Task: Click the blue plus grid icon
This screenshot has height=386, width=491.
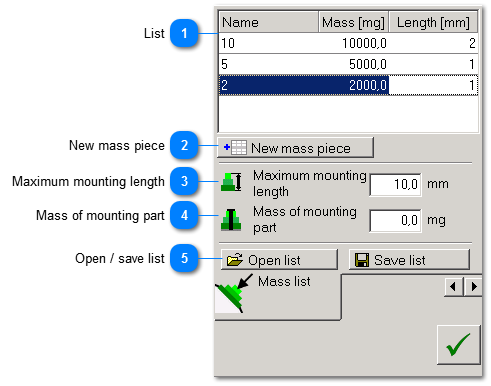Action: click(235, 147)
